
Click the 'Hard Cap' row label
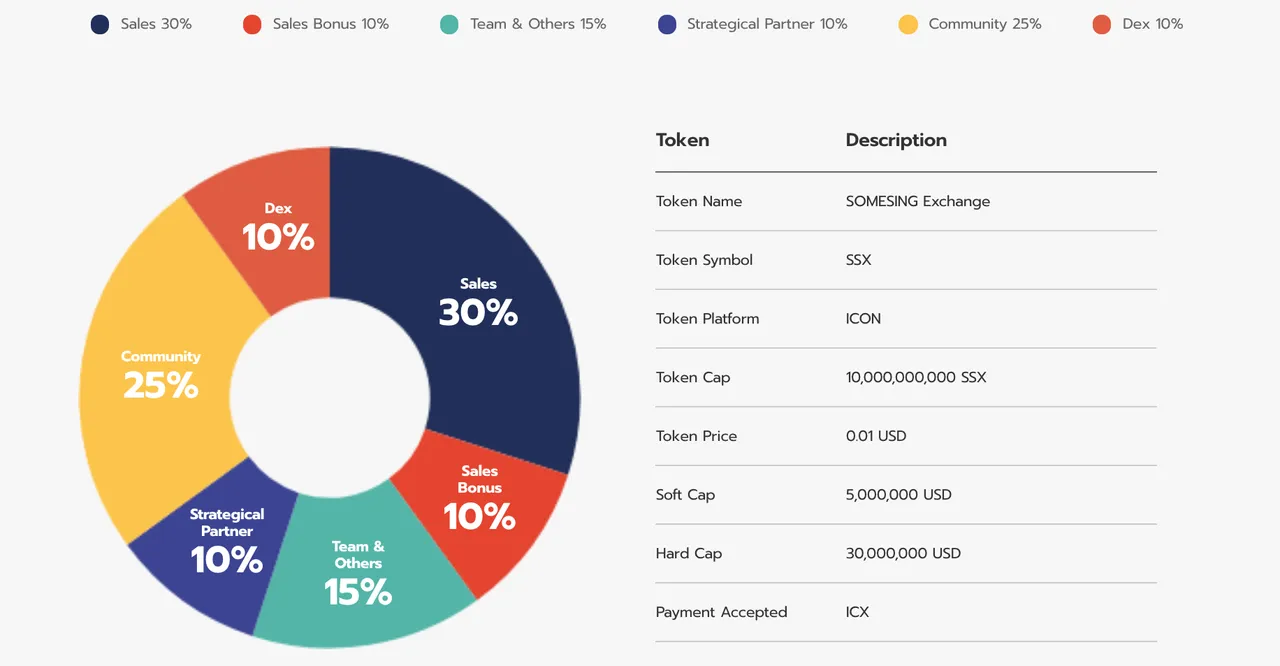688,553
